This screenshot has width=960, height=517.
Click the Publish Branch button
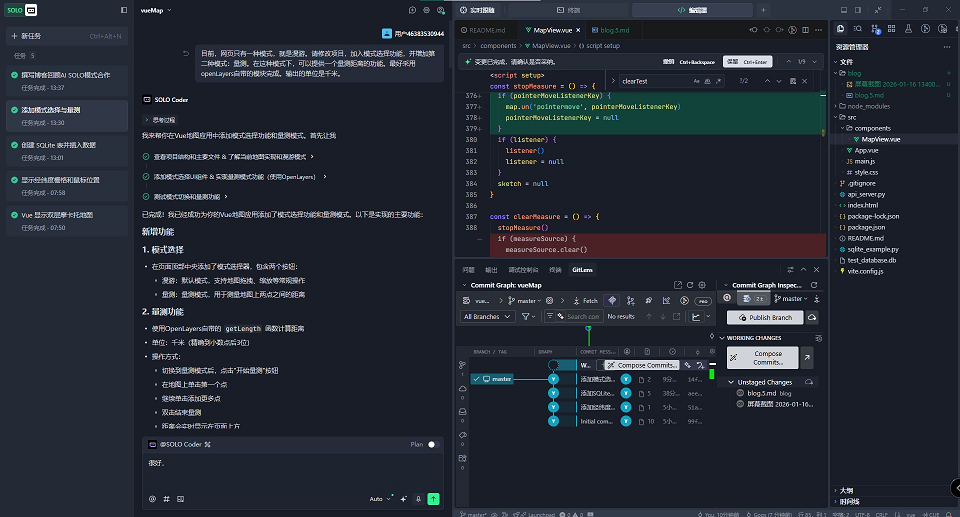[765, 317]
